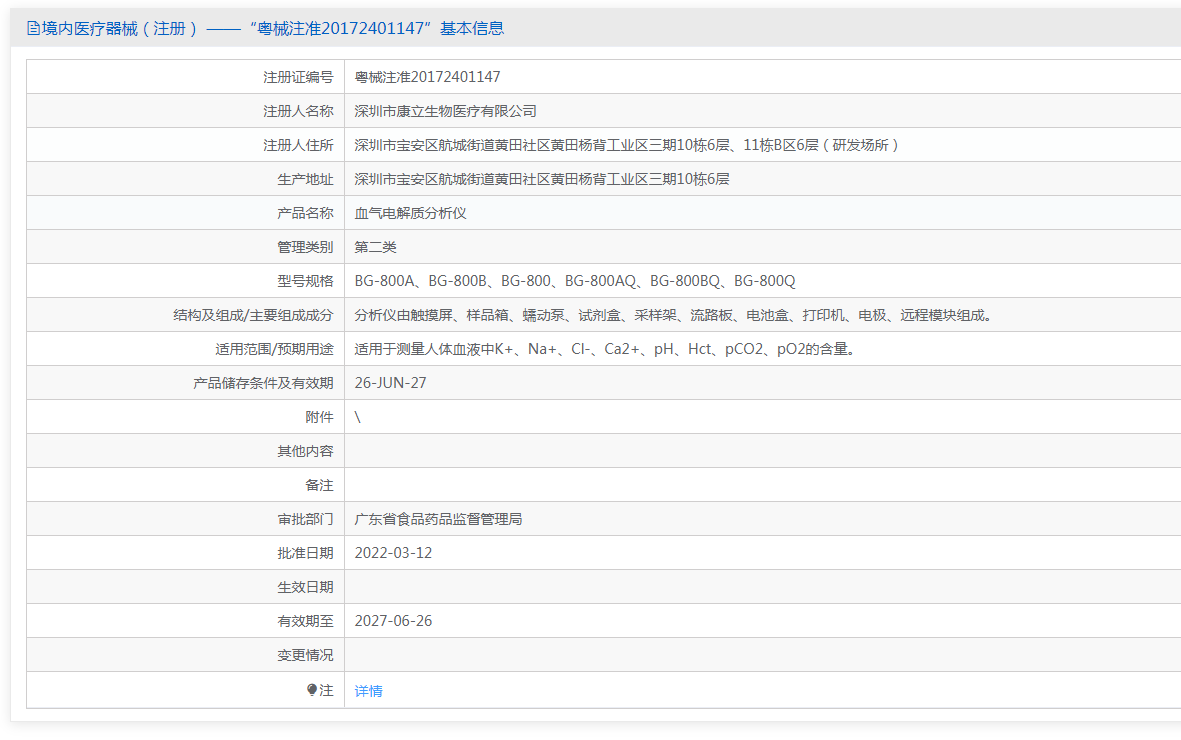Image resolution: width=1181 pixels, height=740 pixels.
Task: Select the 26-JUN-27 validity value
Action: (391, 383)
